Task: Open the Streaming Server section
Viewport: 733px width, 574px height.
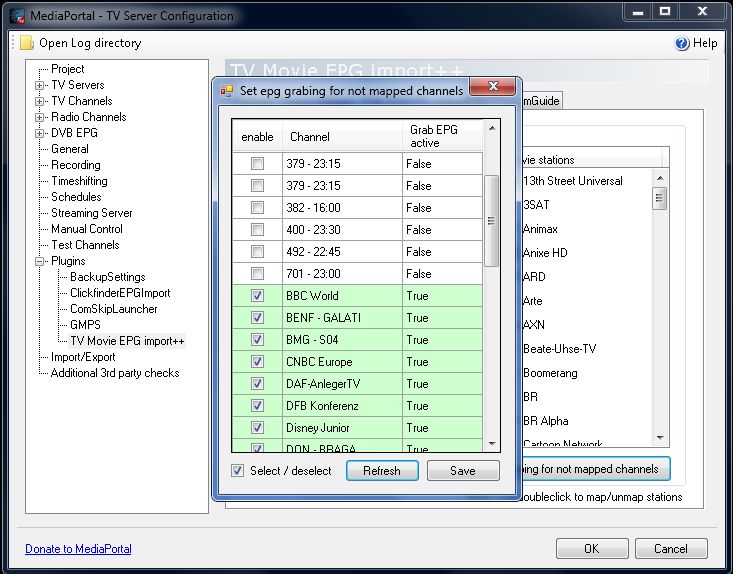Action: 92,213
